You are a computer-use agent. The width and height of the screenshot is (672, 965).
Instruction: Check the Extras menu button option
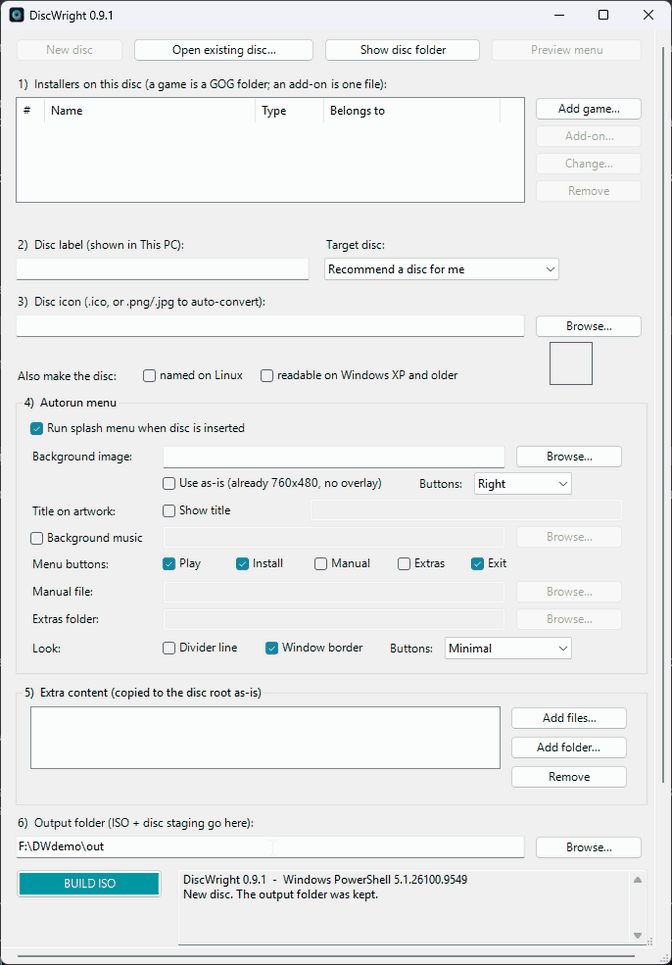click(x=421, y=564)
